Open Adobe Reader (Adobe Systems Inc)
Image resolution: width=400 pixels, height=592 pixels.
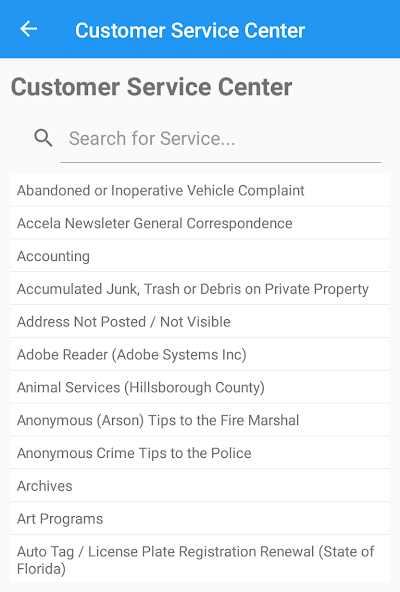[200, 355]
